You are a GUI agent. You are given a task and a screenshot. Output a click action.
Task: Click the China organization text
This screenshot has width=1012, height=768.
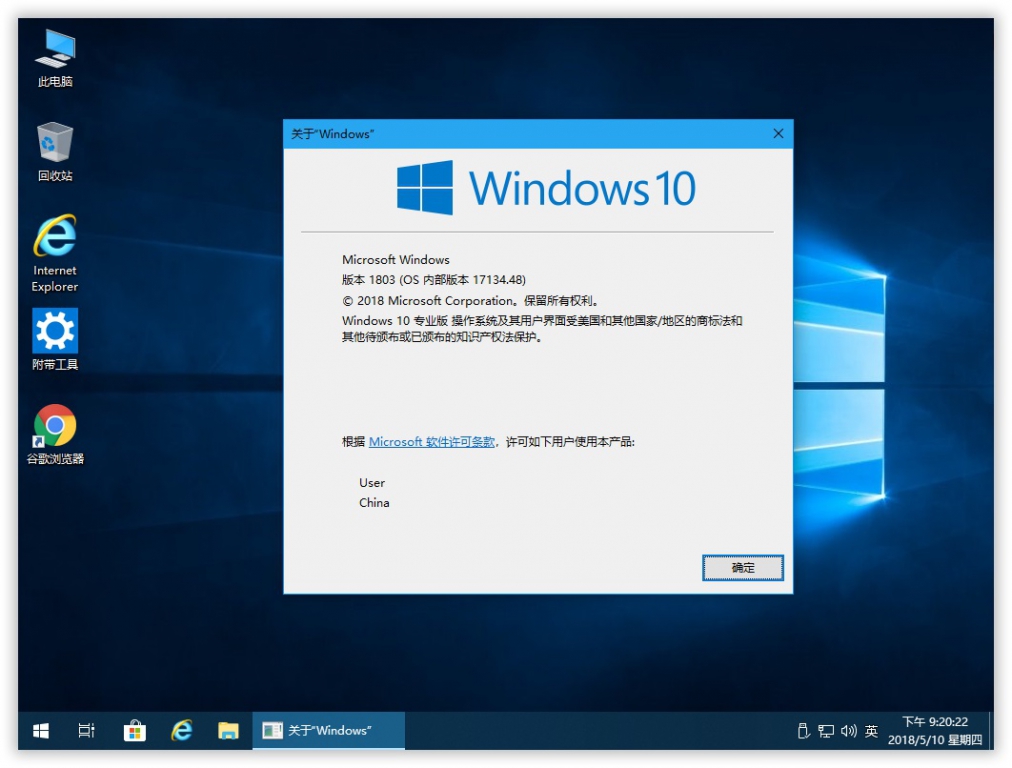(x=374, y=503)
